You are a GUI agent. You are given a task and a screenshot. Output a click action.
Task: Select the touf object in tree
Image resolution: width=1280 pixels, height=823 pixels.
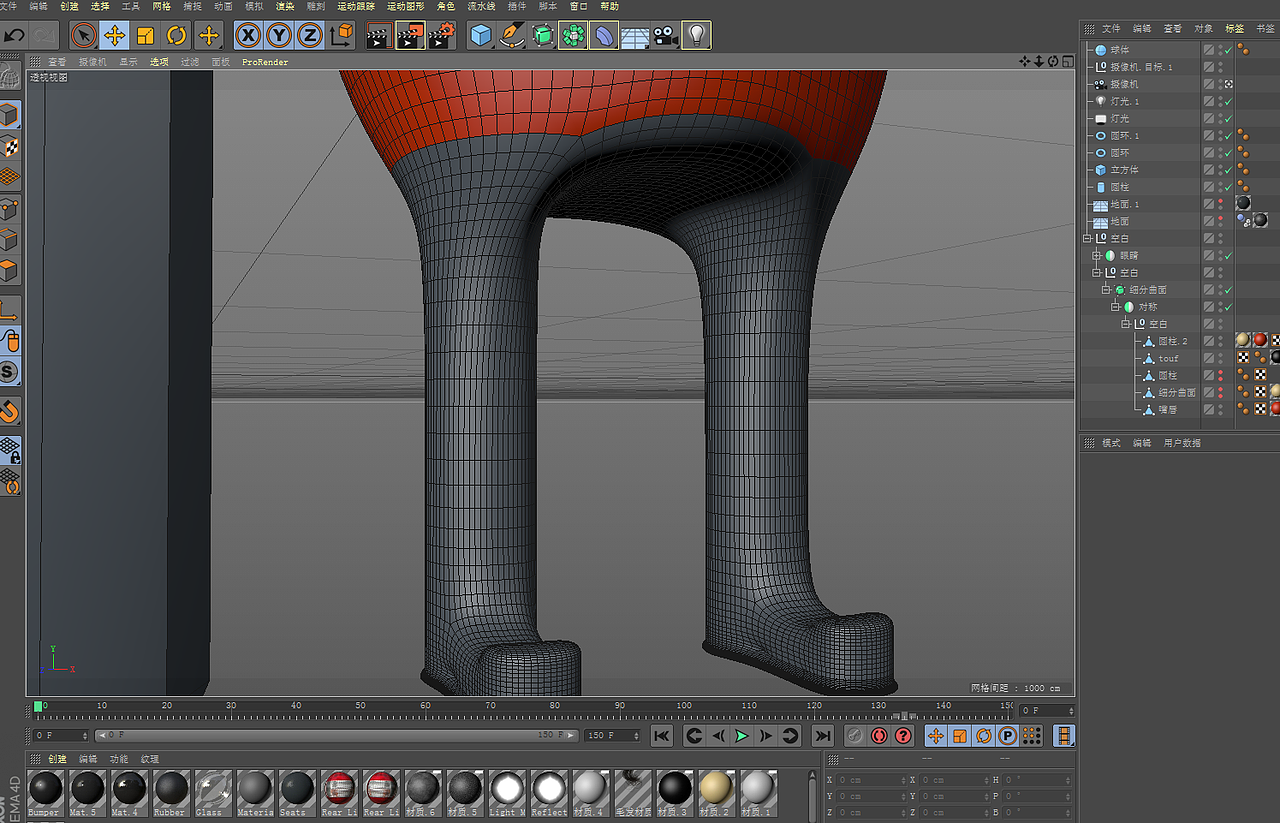[1168, 358]
